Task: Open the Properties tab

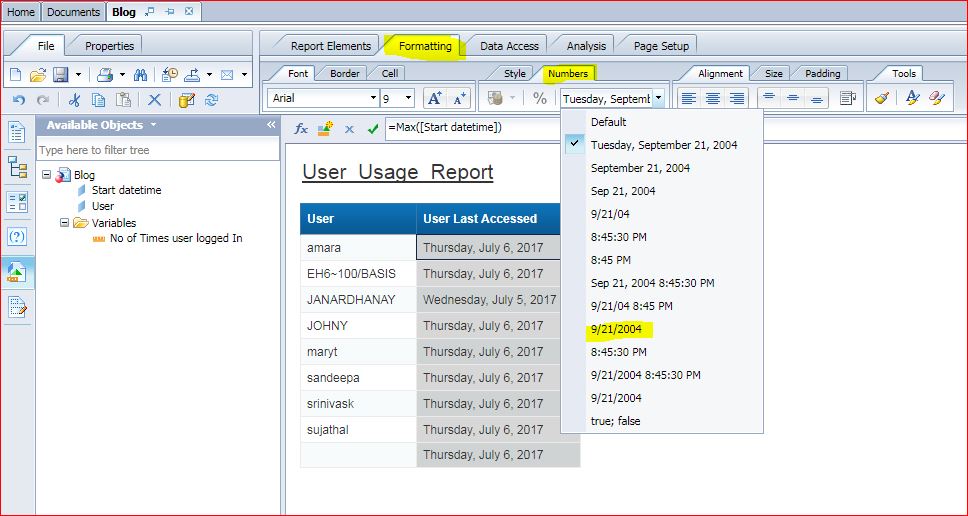Action: [x=109, y=46]
